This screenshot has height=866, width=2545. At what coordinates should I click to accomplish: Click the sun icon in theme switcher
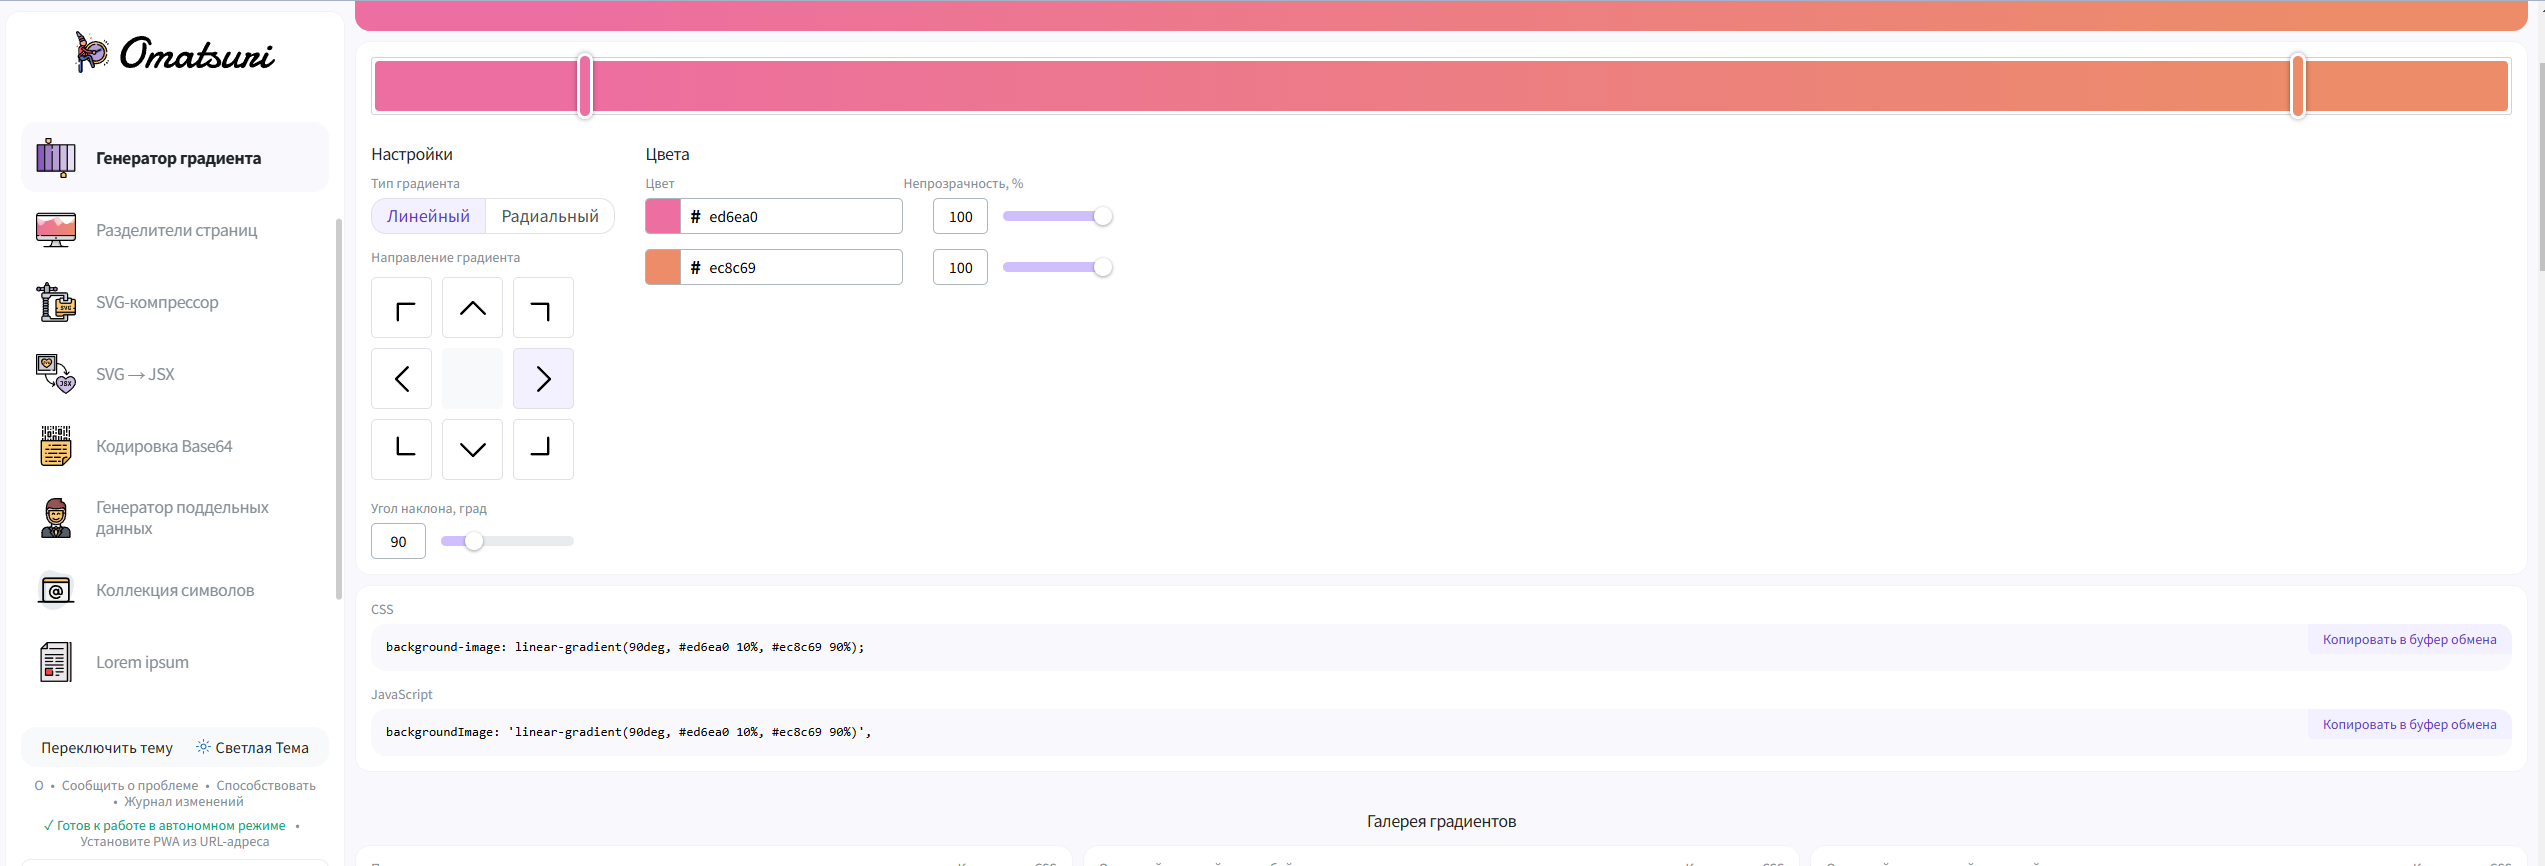pyautogui.click(x=203, y=747)
